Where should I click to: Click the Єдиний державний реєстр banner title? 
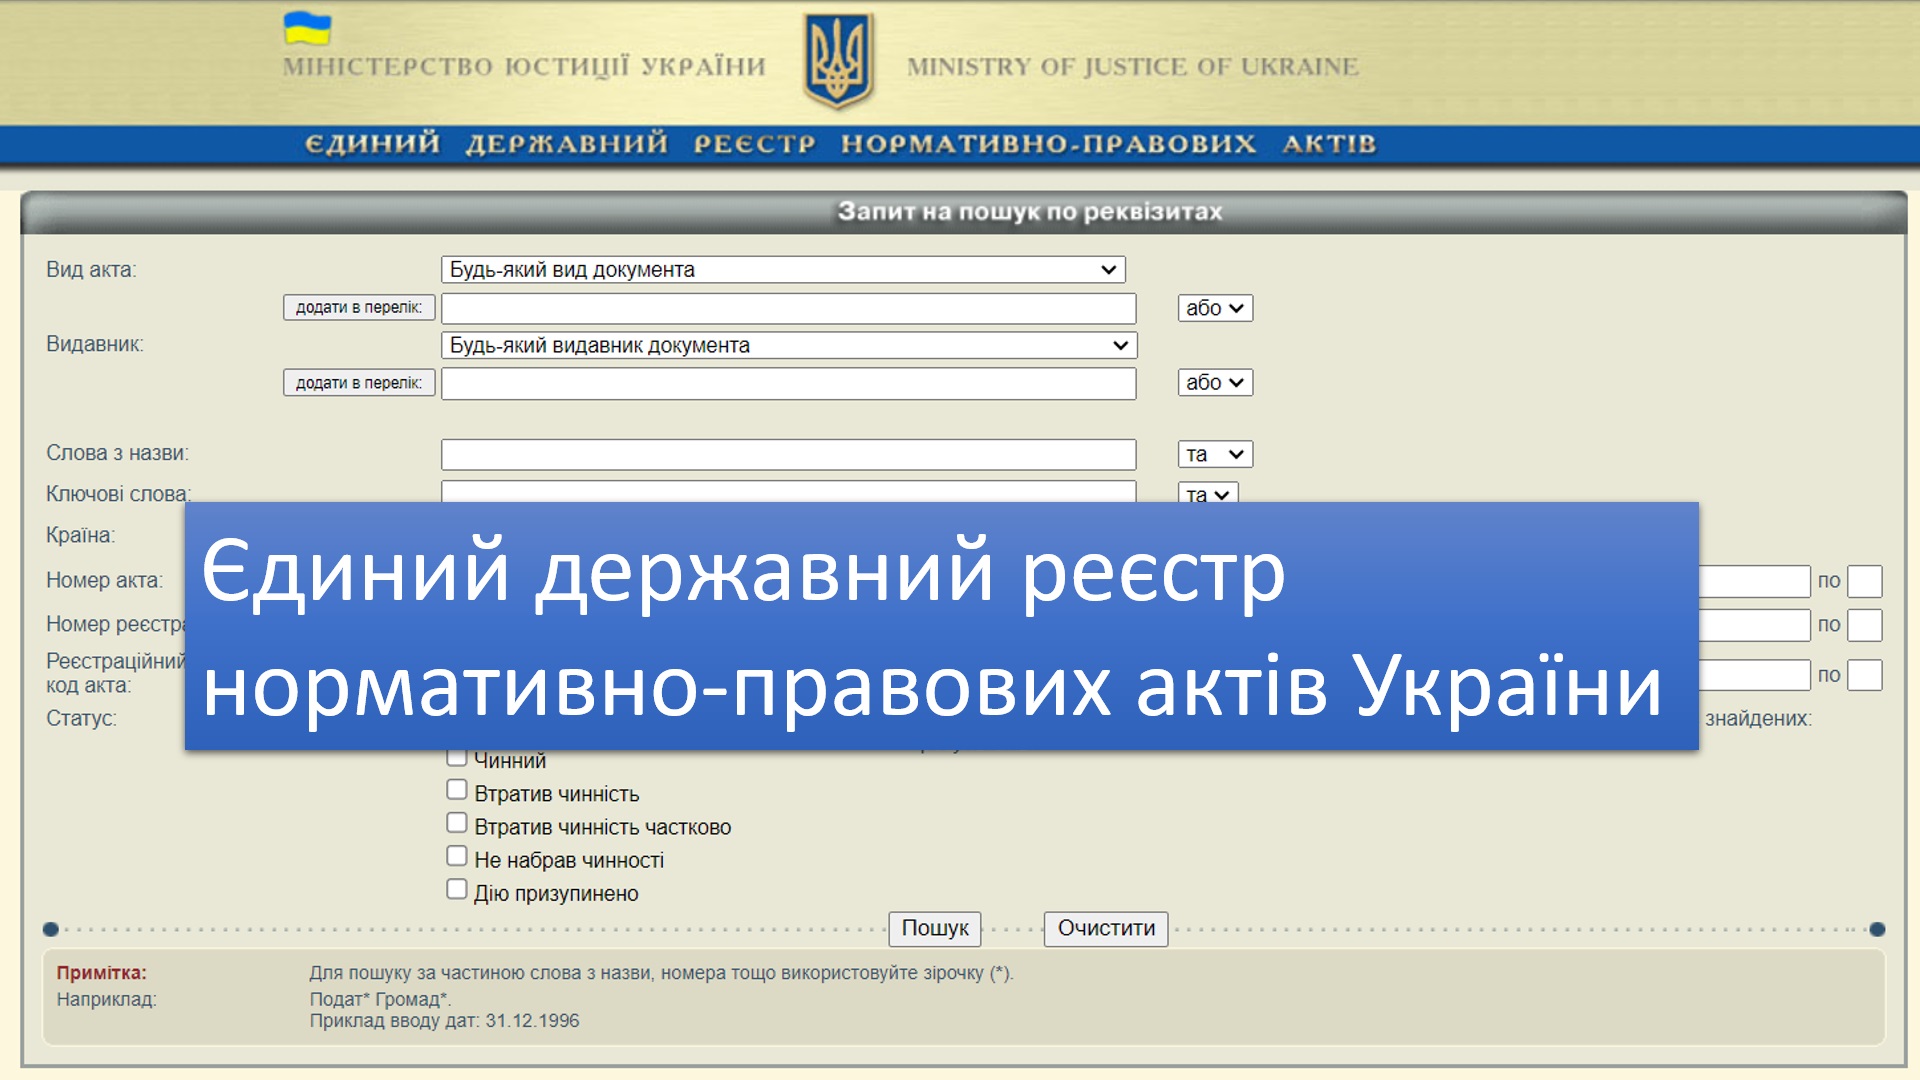840,144
